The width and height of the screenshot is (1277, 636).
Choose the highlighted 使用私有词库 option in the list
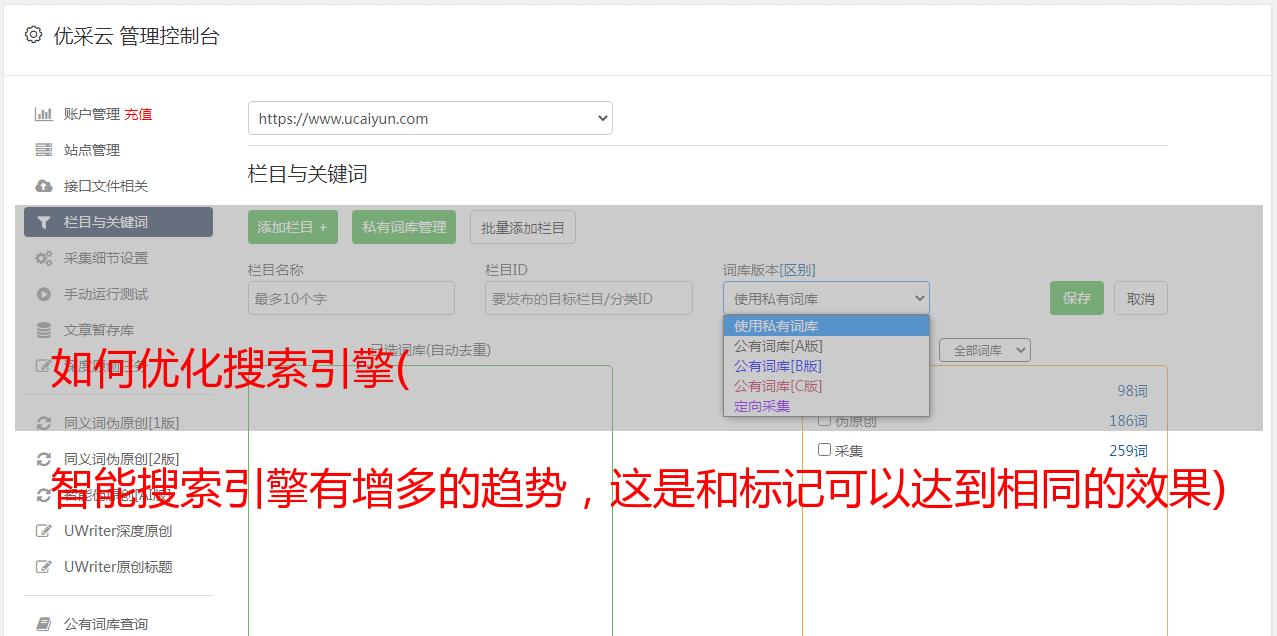coord(826,326)
